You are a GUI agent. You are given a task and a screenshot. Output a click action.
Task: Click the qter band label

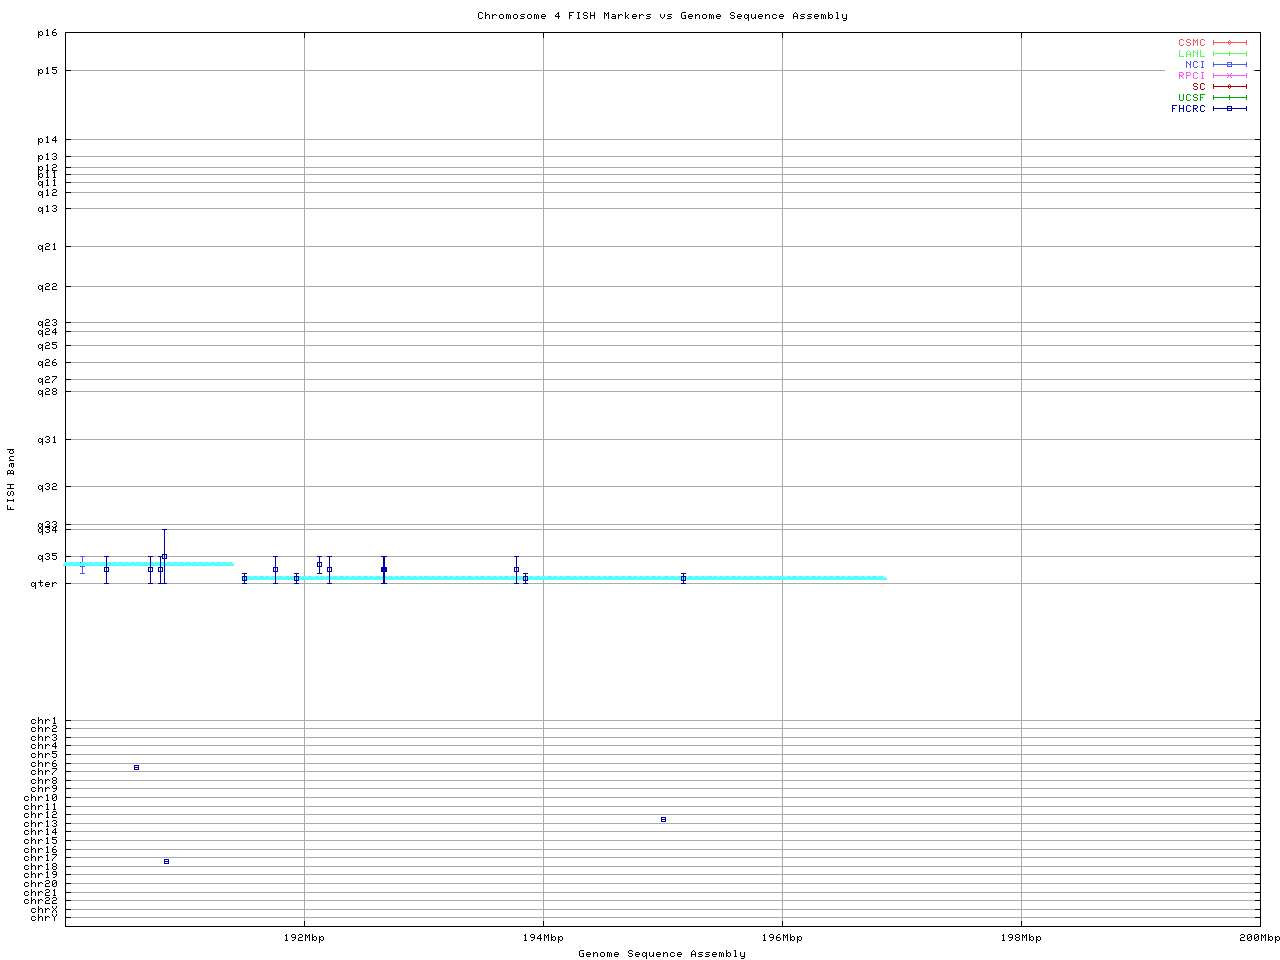coord(45,584)
